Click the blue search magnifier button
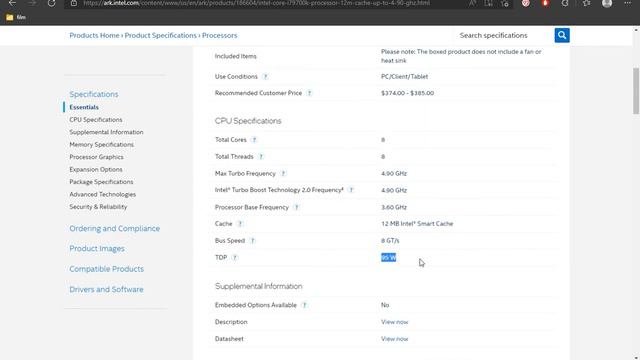Image resolution: width=640 pixels, height=360 pixels. pyautogui.click(x=562, y=35)
